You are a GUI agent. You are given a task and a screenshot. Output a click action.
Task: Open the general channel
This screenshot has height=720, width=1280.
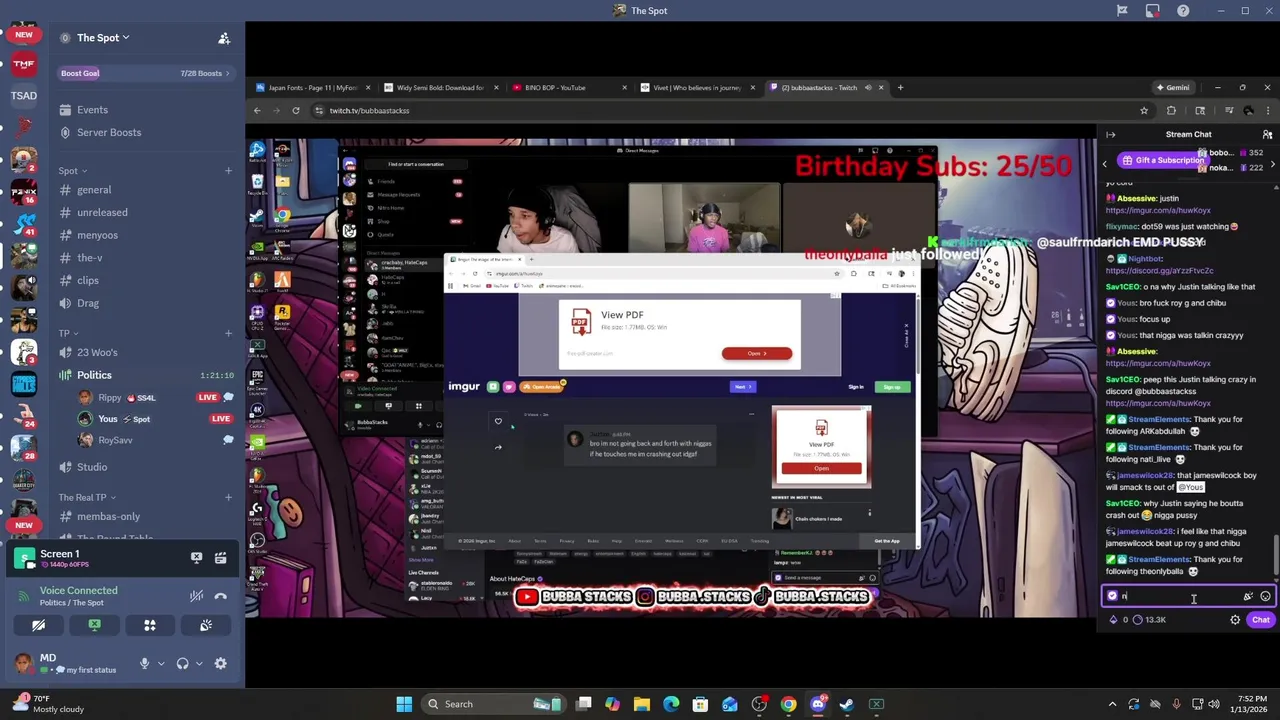(x=145, y=190)
